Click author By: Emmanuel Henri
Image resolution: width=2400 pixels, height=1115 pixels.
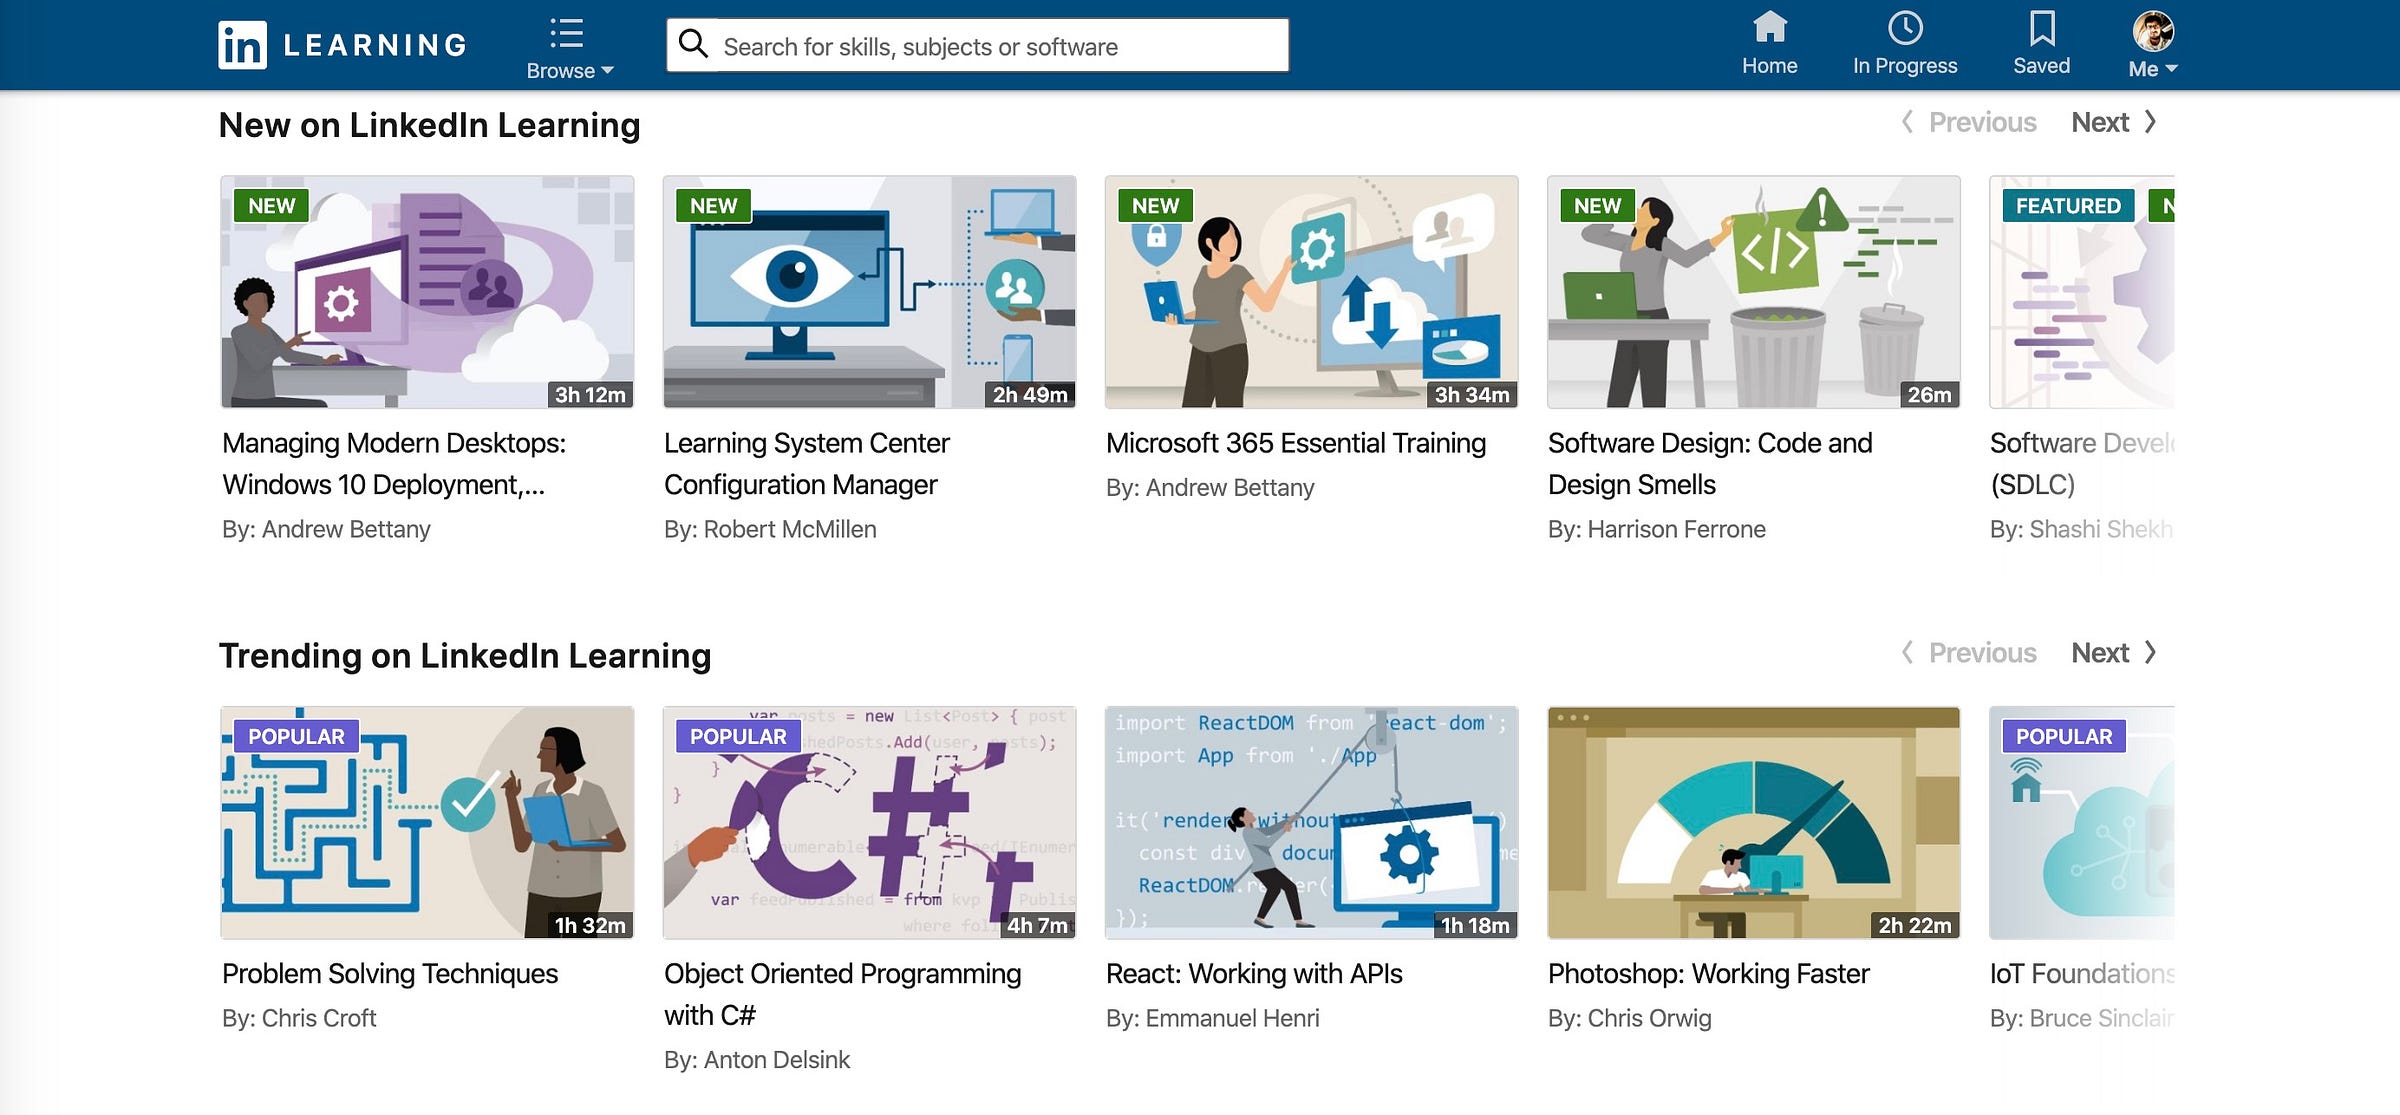pyautogui.click(x=1213, y=1018)
